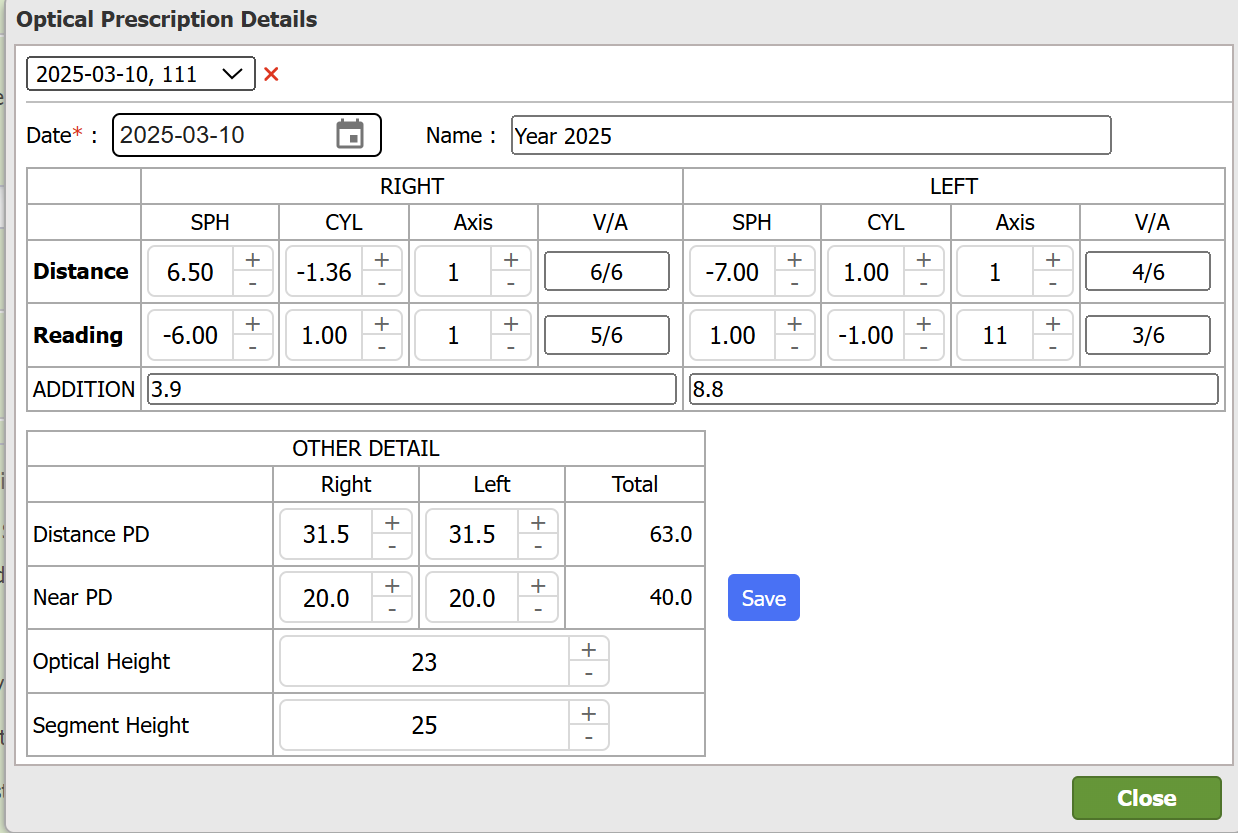The width and height of the screenshot is (1238, 833).
Task: Increase Right Distance SPH with plus button
Action: 253,260
